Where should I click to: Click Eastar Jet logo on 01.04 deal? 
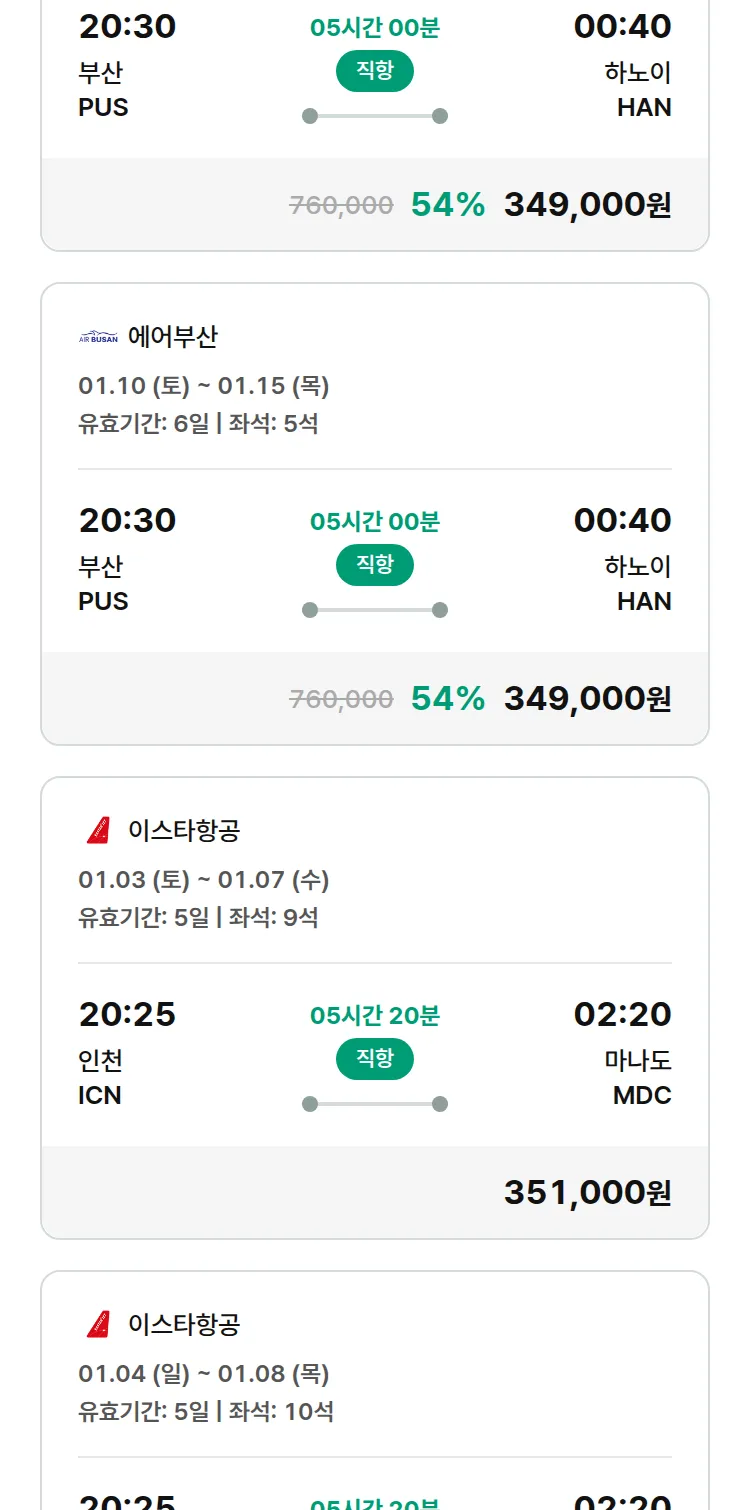point(98,1324)
